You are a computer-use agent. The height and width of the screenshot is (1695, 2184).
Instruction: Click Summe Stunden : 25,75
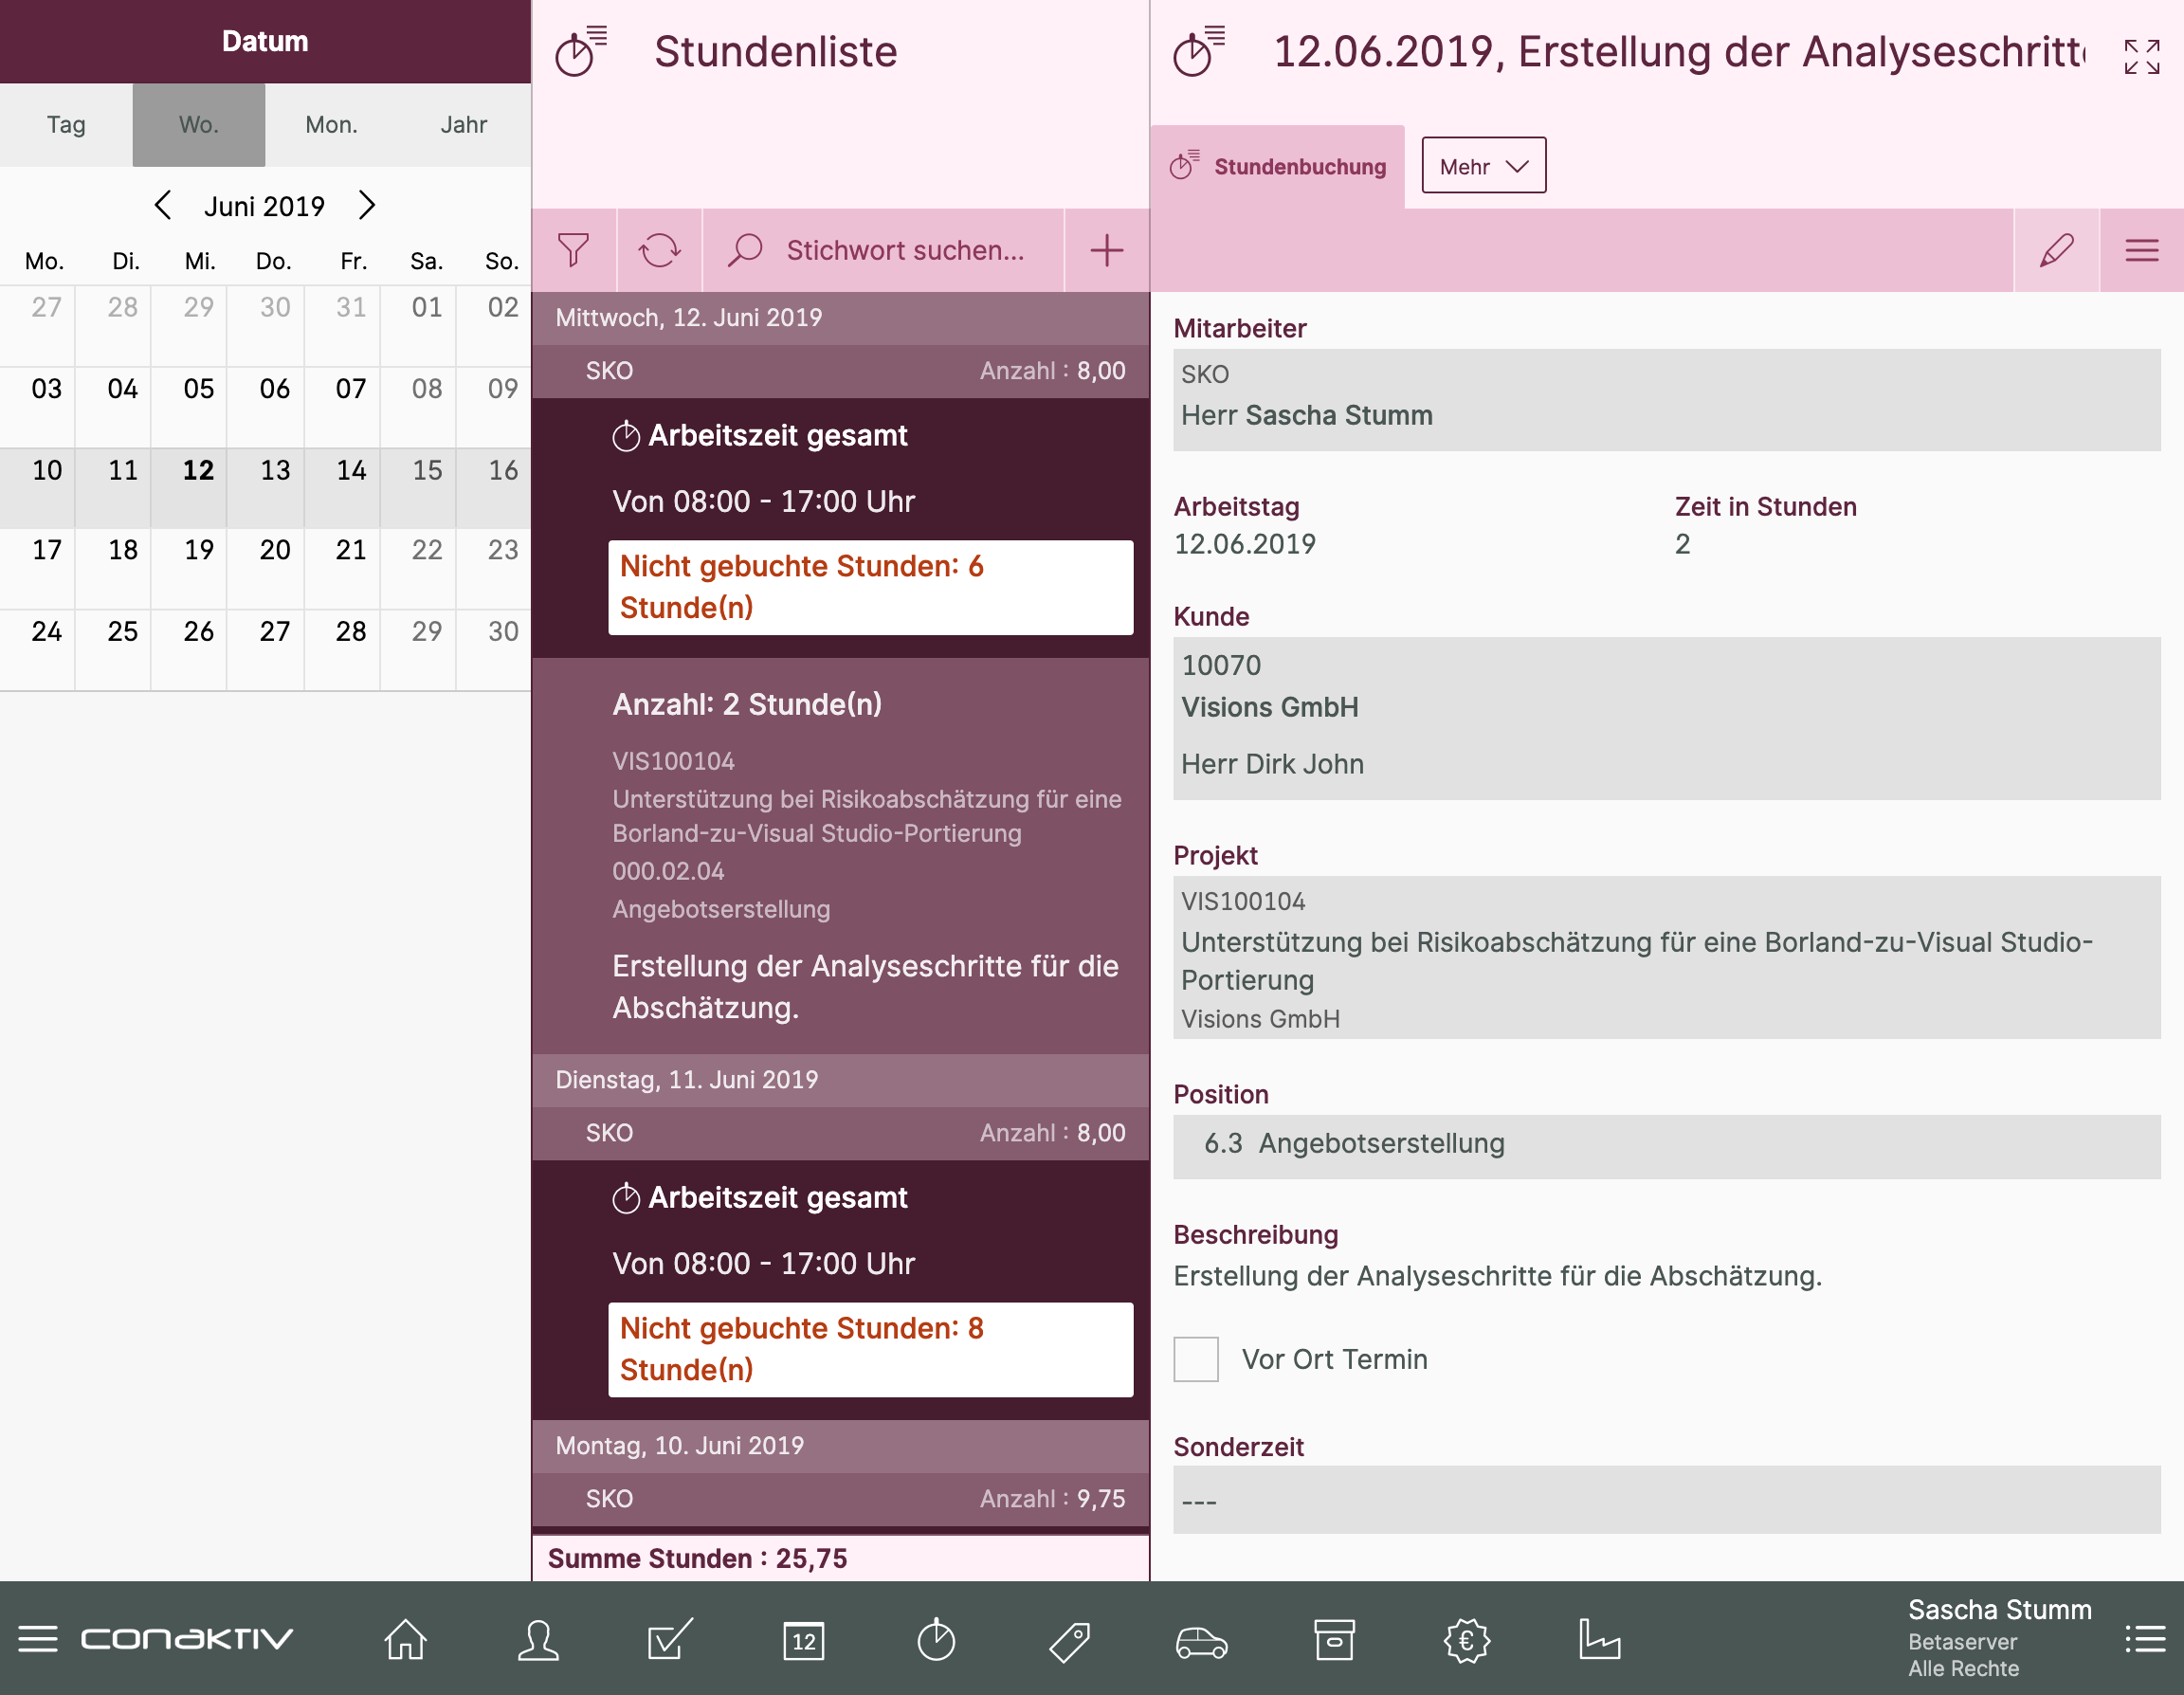(698, 1558)
